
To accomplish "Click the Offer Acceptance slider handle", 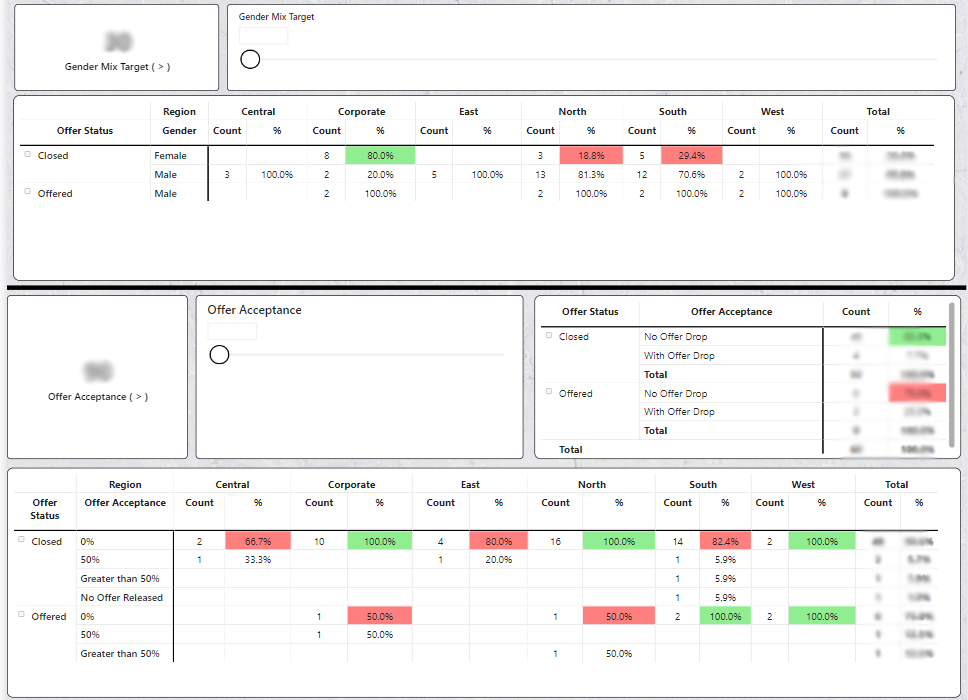I will pyautogui.click(x=219, y=354).
